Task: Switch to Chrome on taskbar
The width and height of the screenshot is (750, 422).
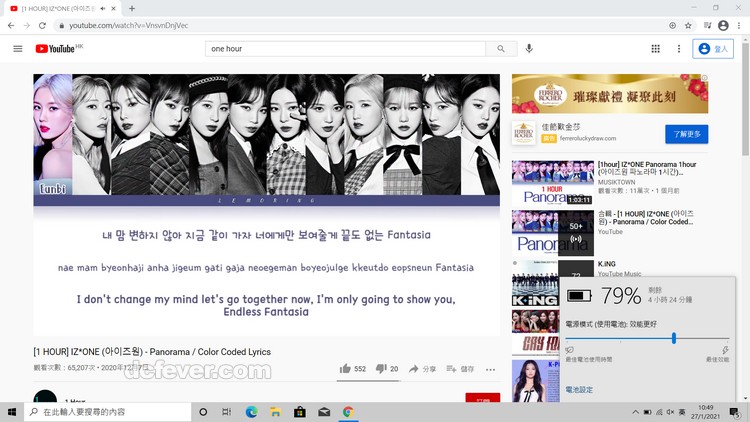Action: 348,412
